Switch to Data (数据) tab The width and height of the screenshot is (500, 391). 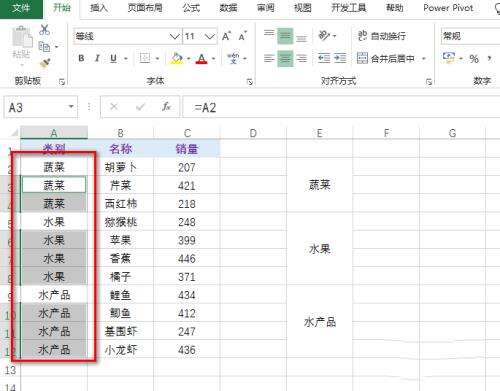(x=228, y=8)
